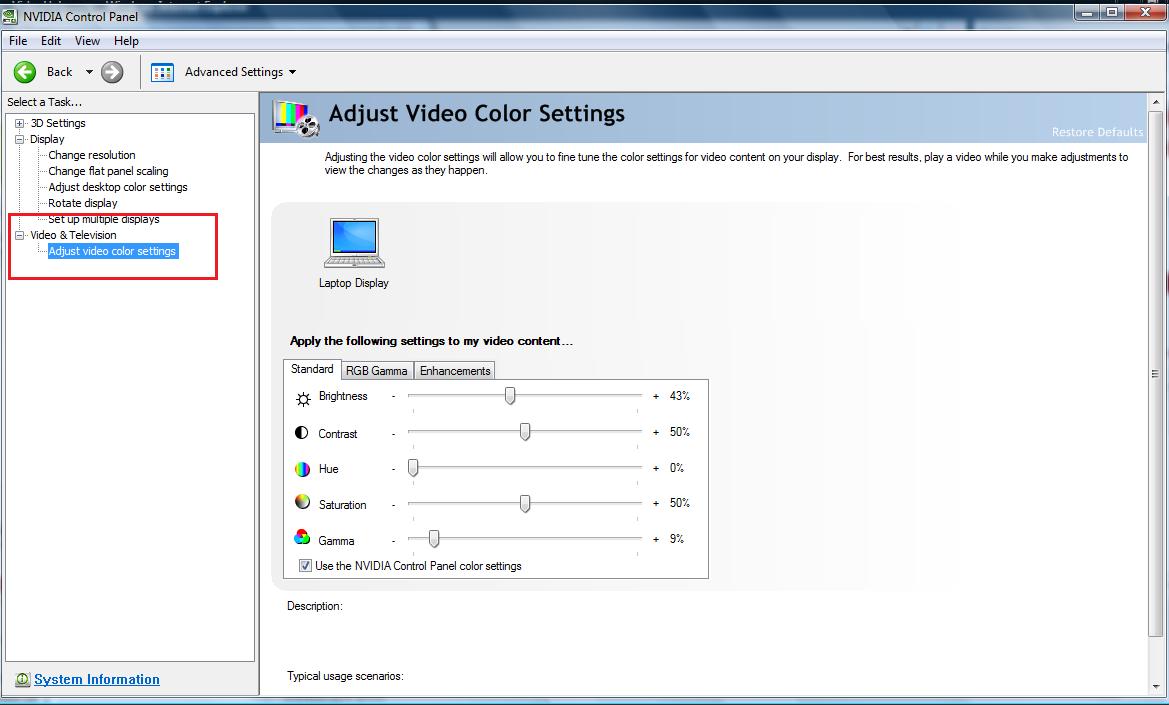The height and width of the screenshot is (705, 1169).
Task: Click the NVIDIA title bar app icon
Action: click(x=10, y=16)
